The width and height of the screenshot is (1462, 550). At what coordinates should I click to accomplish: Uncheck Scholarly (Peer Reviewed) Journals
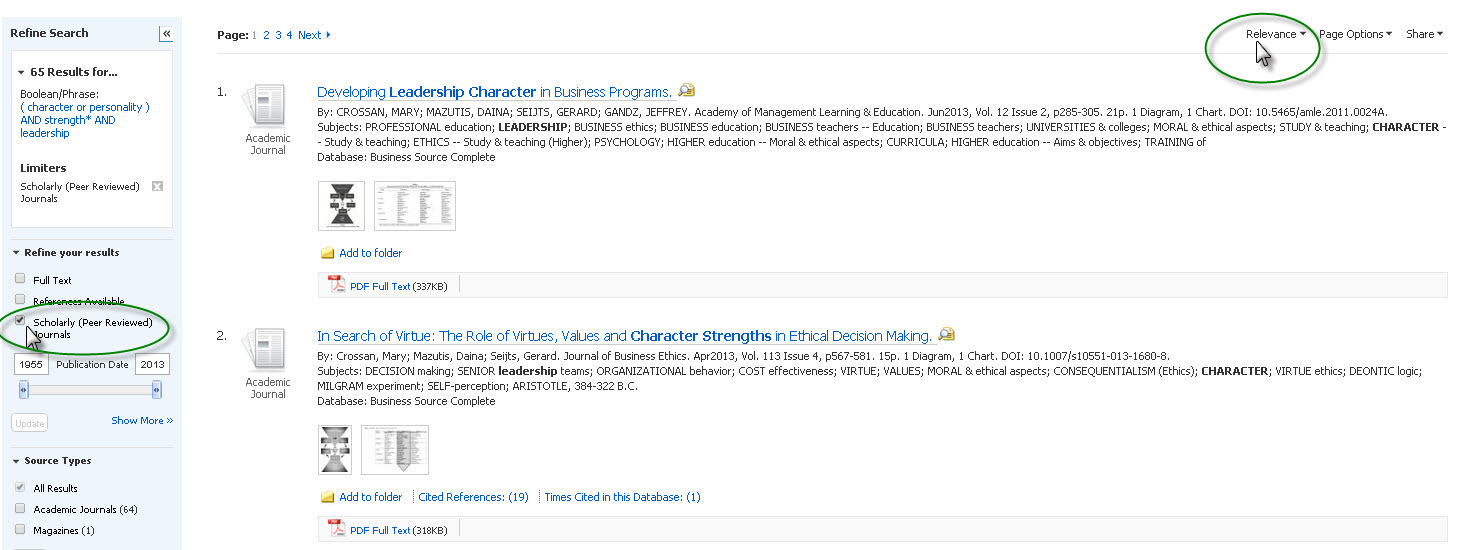point(20,321)
